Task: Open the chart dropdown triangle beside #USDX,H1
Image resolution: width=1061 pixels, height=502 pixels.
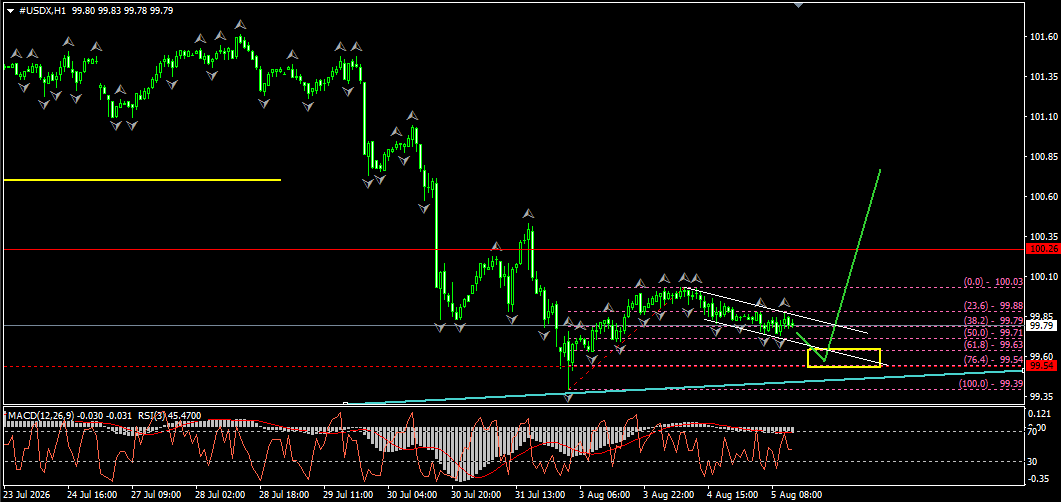Action: [9, 12]
